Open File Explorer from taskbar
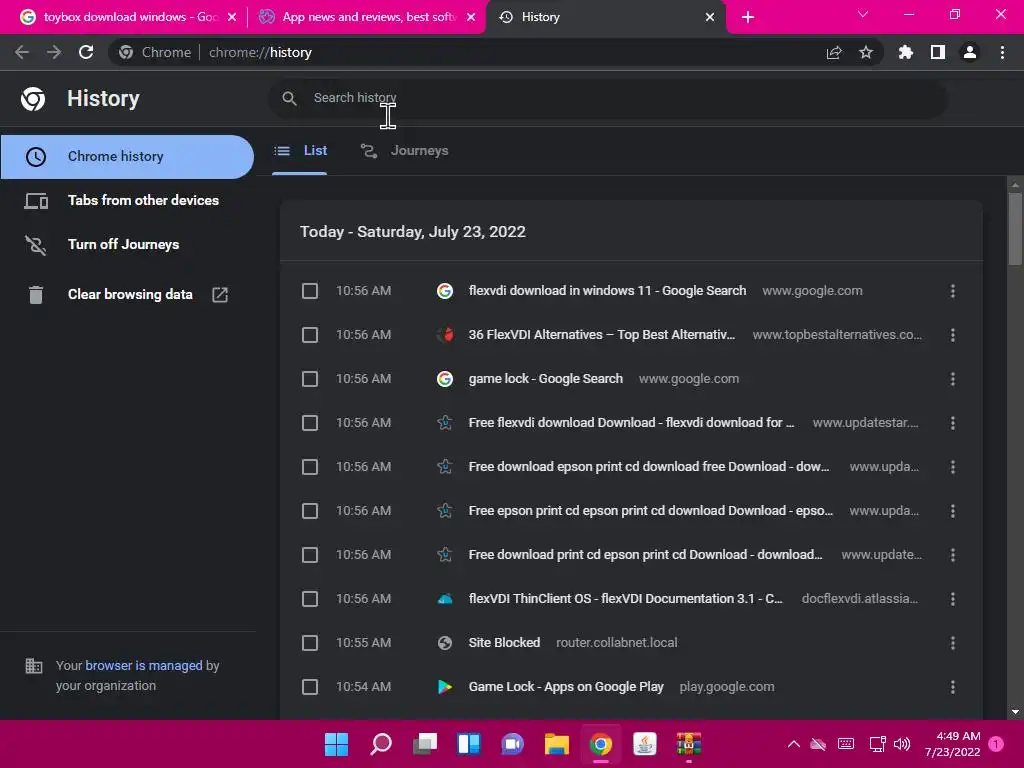Viewport: 1024px width, 768px height. click(x=556, y=744)
